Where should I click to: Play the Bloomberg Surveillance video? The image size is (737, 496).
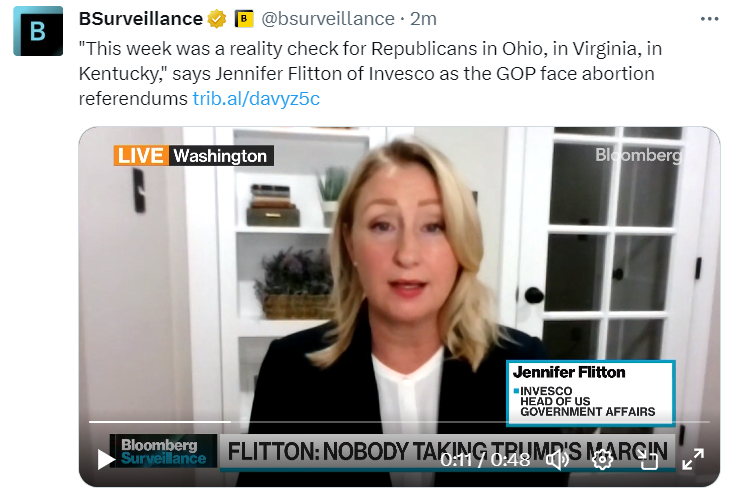pyautogui.click(x=106, y=459)
